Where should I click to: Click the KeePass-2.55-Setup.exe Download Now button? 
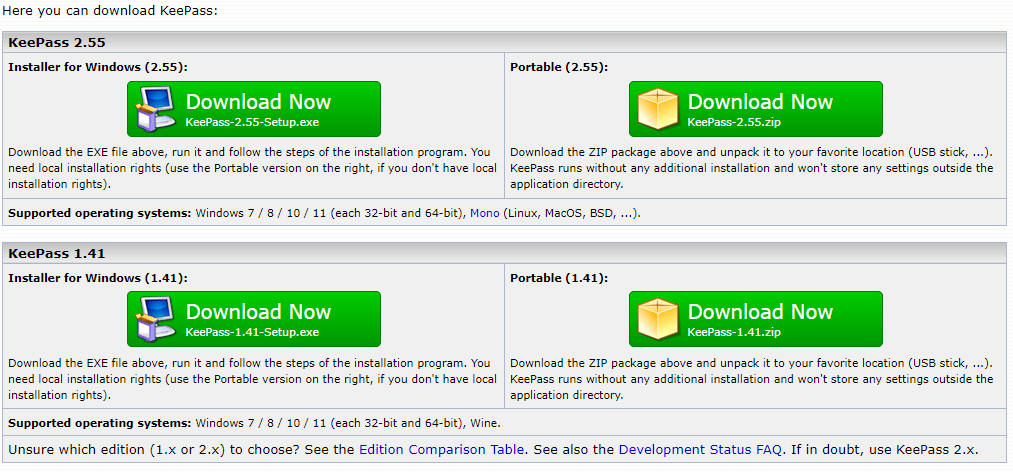[x=254, y=109]
